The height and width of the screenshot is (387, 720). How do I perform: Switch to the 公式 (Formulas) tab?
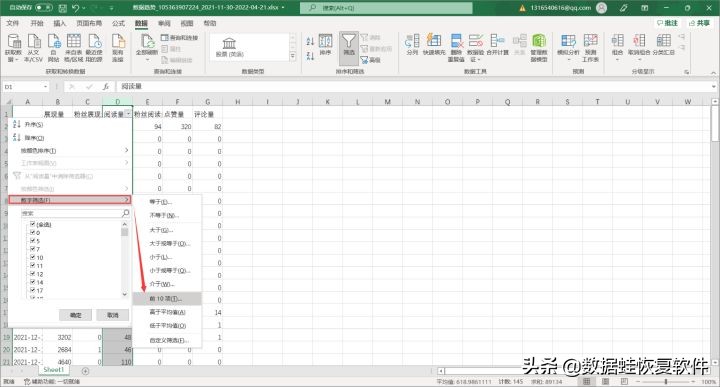click(118, 23)
